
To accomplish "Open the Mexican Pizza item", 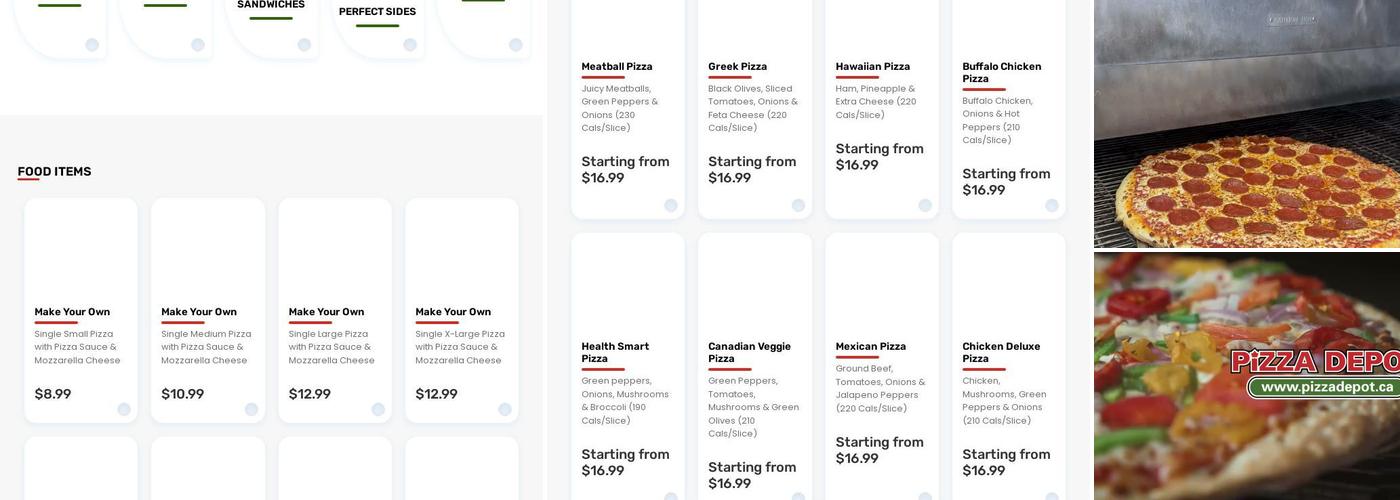I will coord(870,346).
